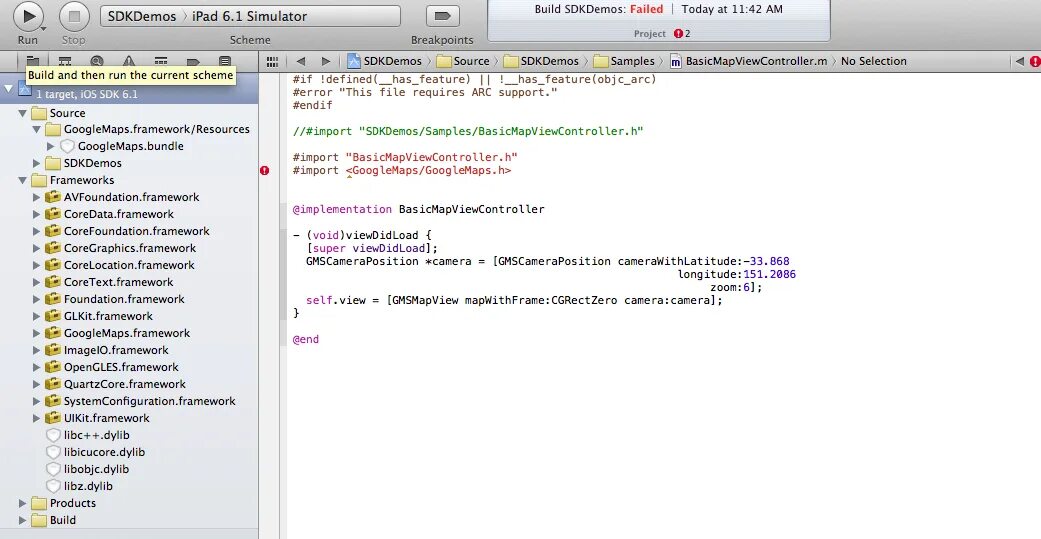The image size is (1041, 539).
Task: Click the @end keyword in editor
Action: pos(305,339)
